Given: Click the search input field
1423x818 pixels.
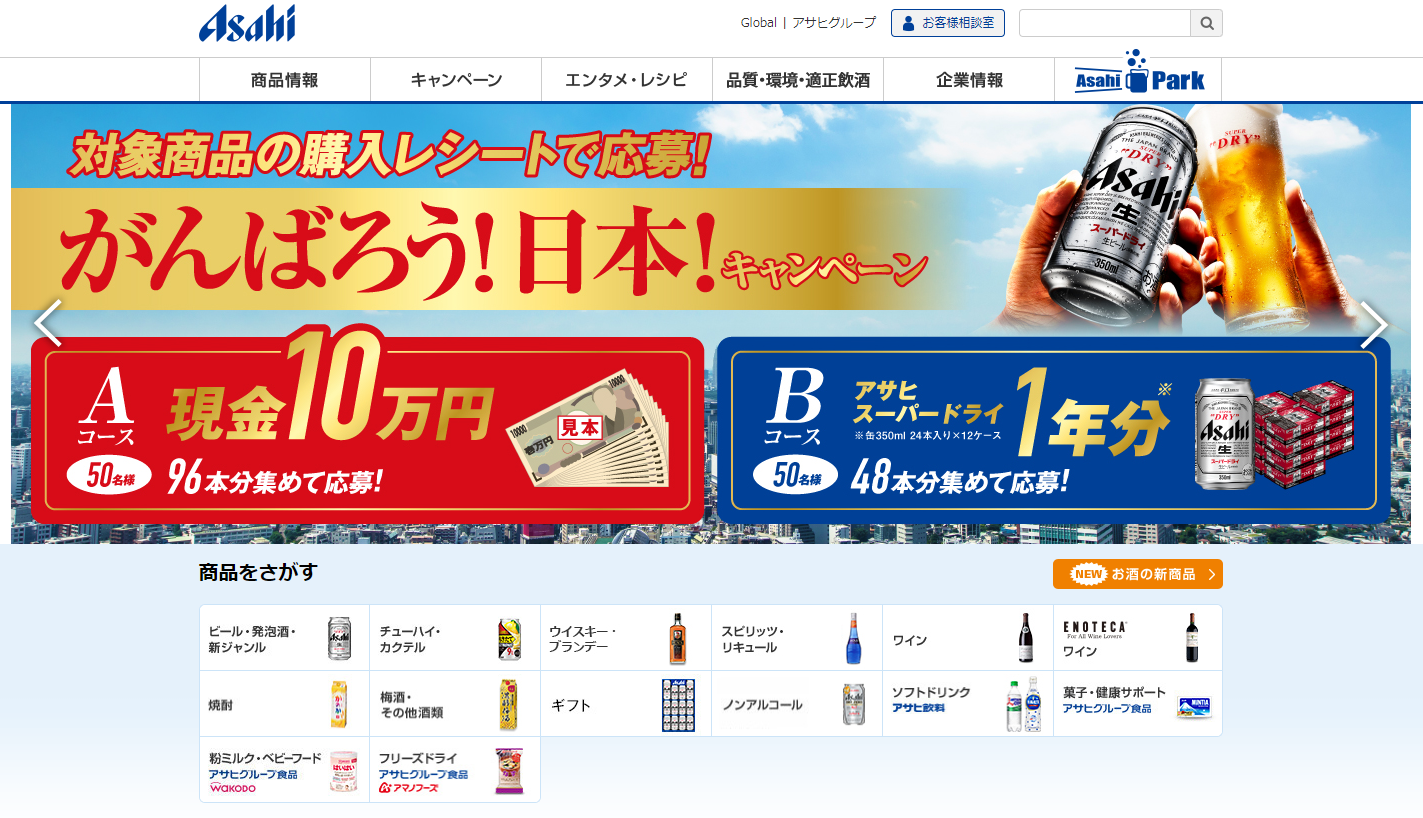Looking at the screenshot, I should pos(1104,23).
